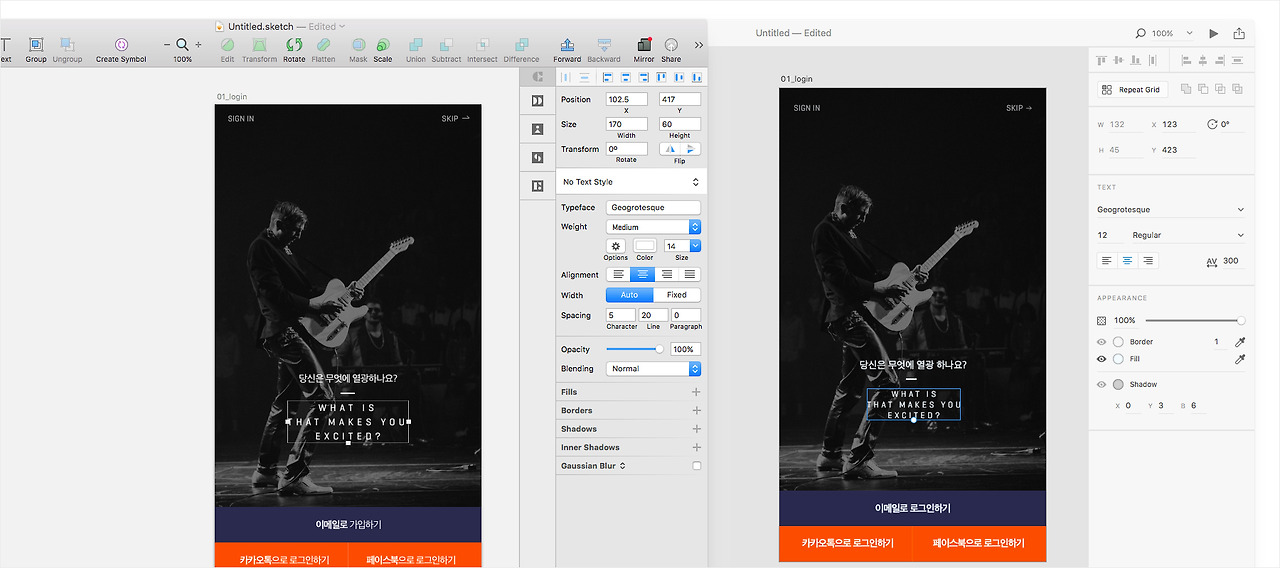This screenshot has height=568, width=1280.
Task: Click the zoom magnifier in Sketch toolbar
Action: tap(182, 44)
